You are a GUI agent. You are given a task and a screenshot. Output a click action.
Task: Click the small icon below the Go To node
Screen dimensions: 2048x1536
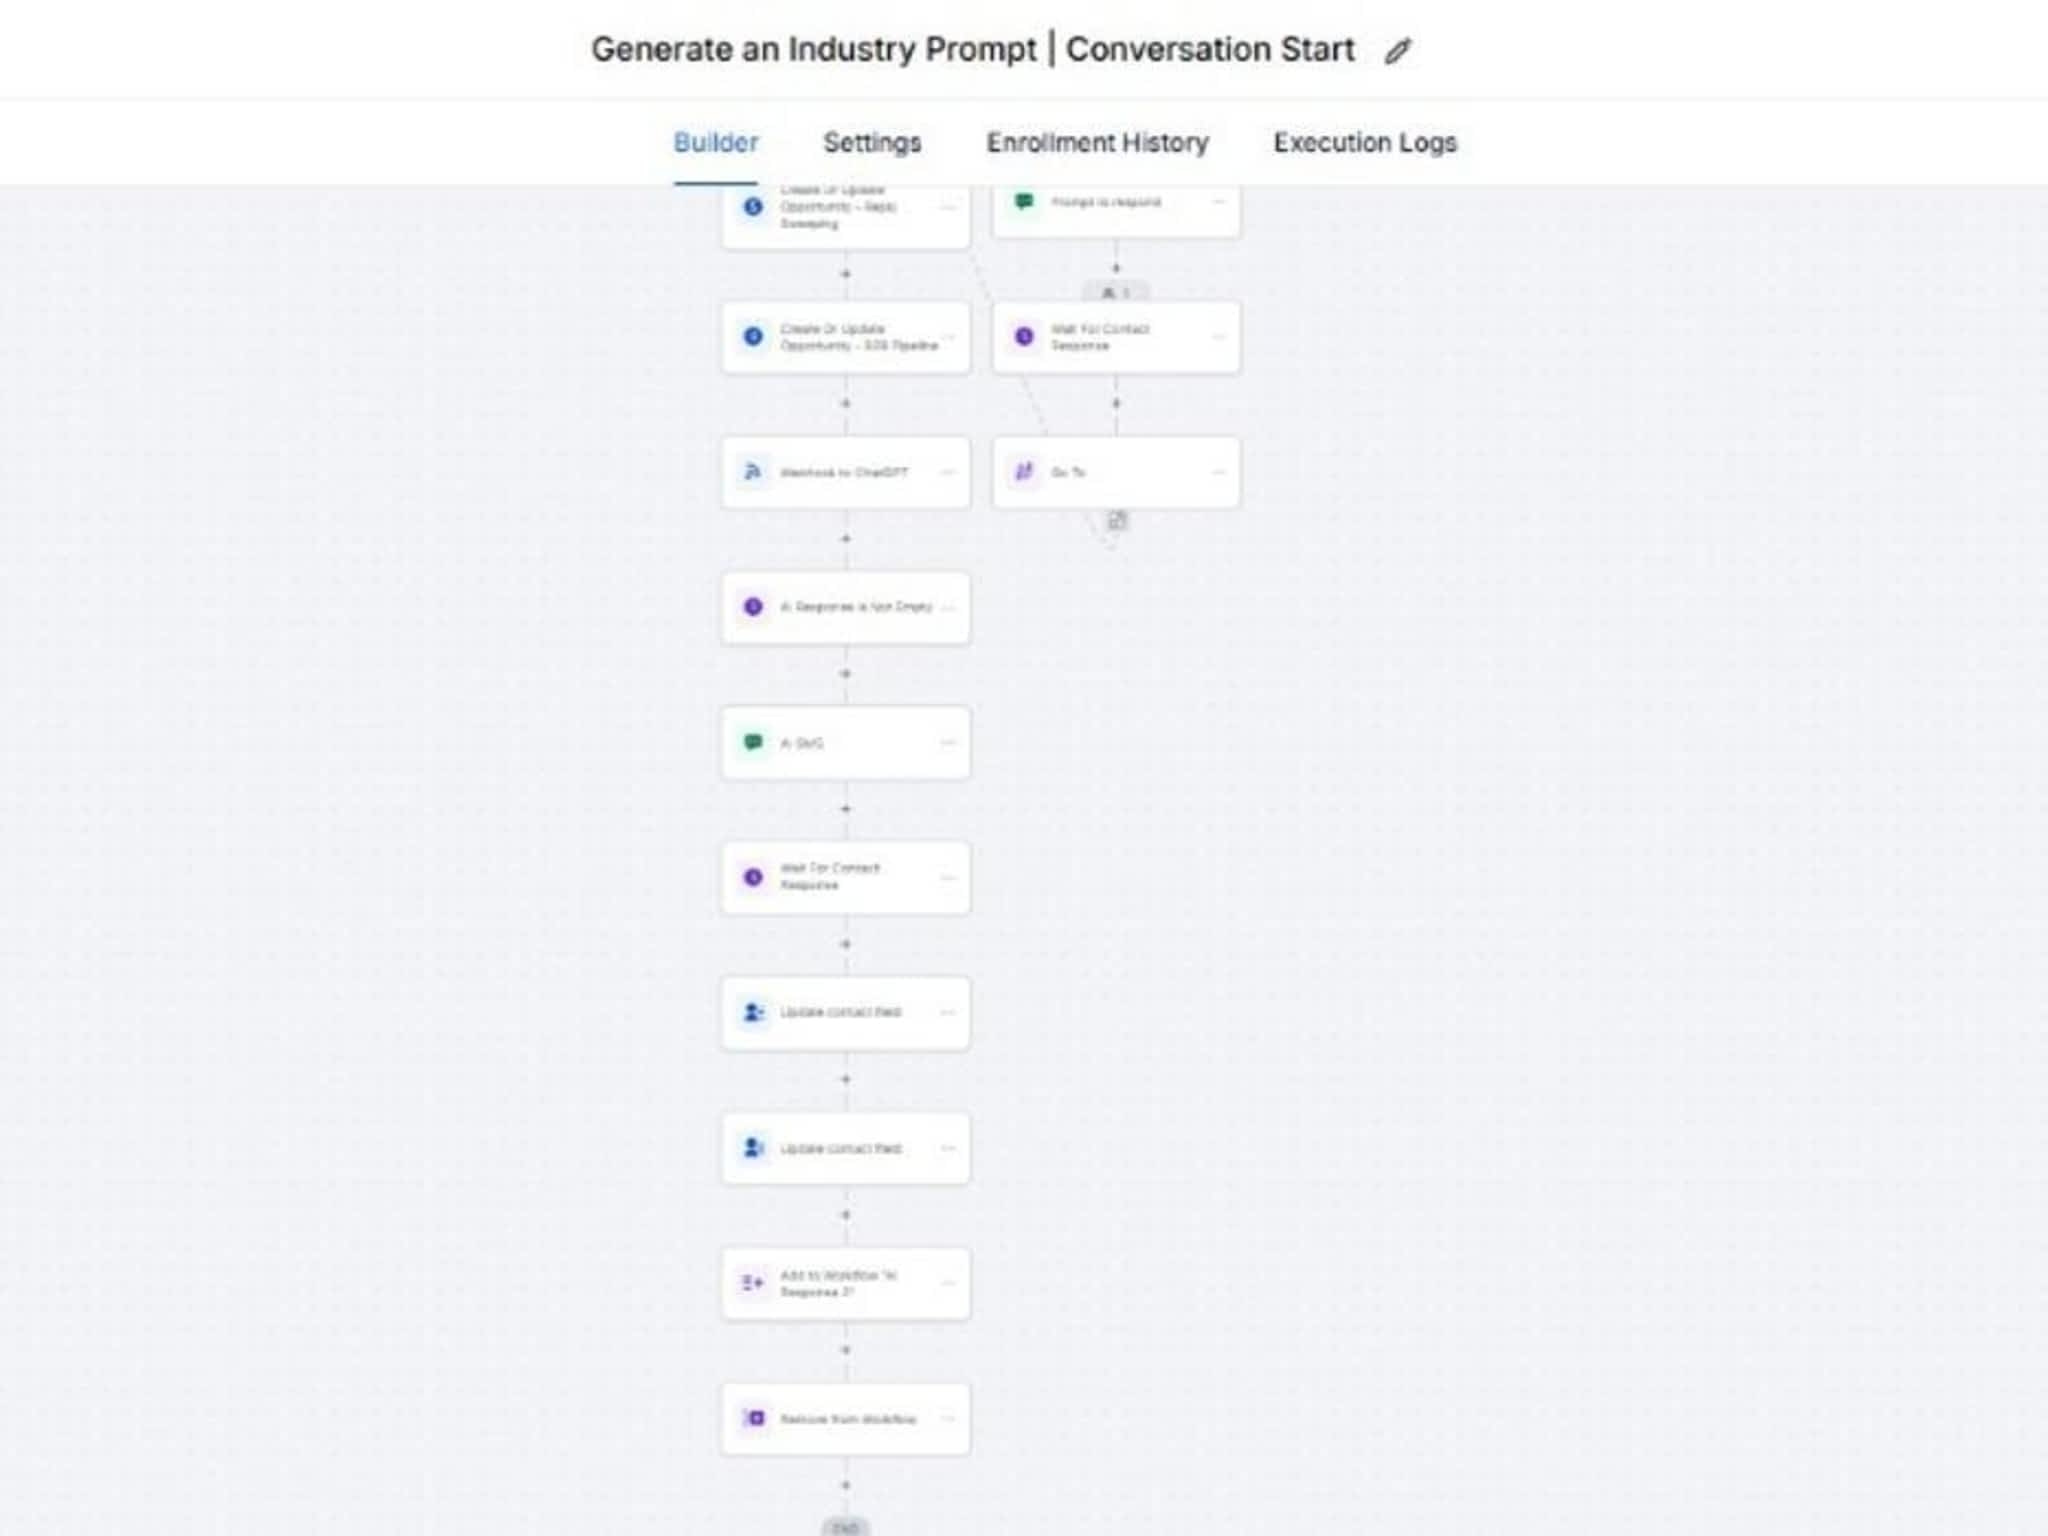coord(1117,521)
